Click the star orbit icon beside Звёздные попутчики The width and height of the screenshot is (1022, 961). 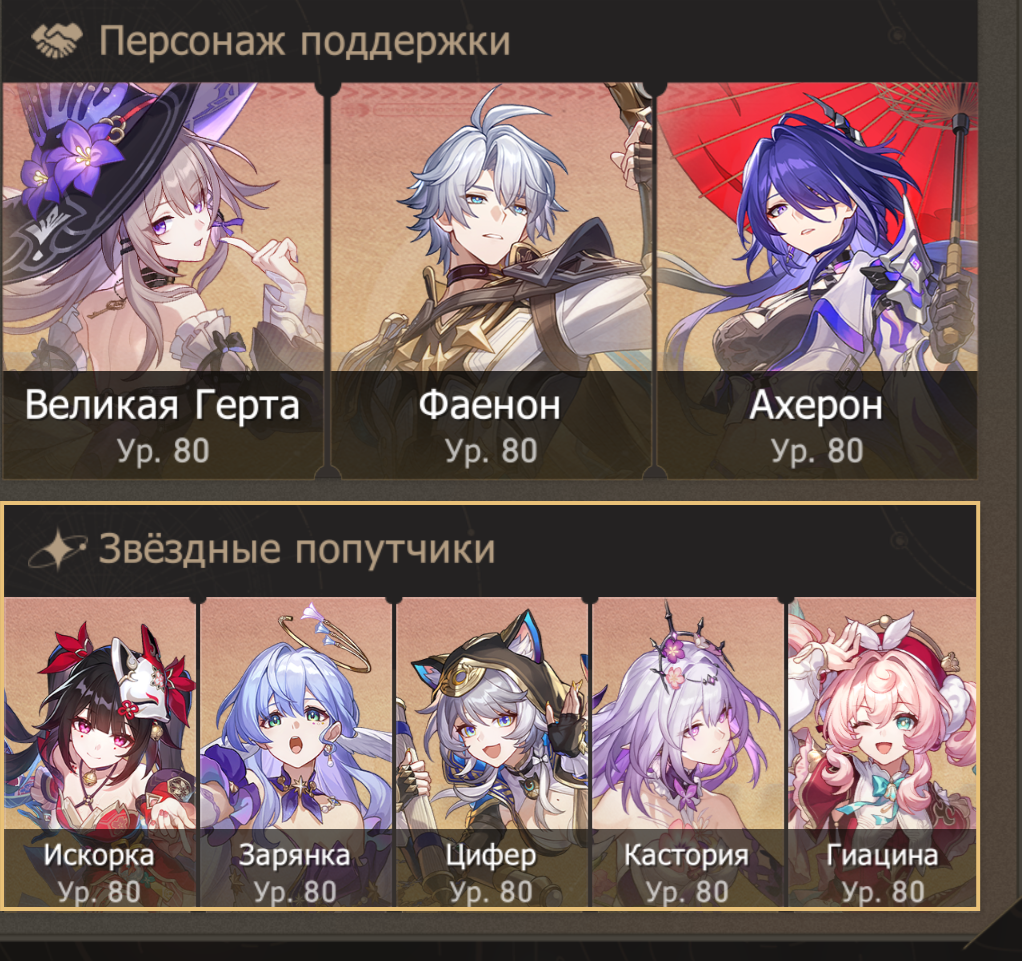coord(57,550)
